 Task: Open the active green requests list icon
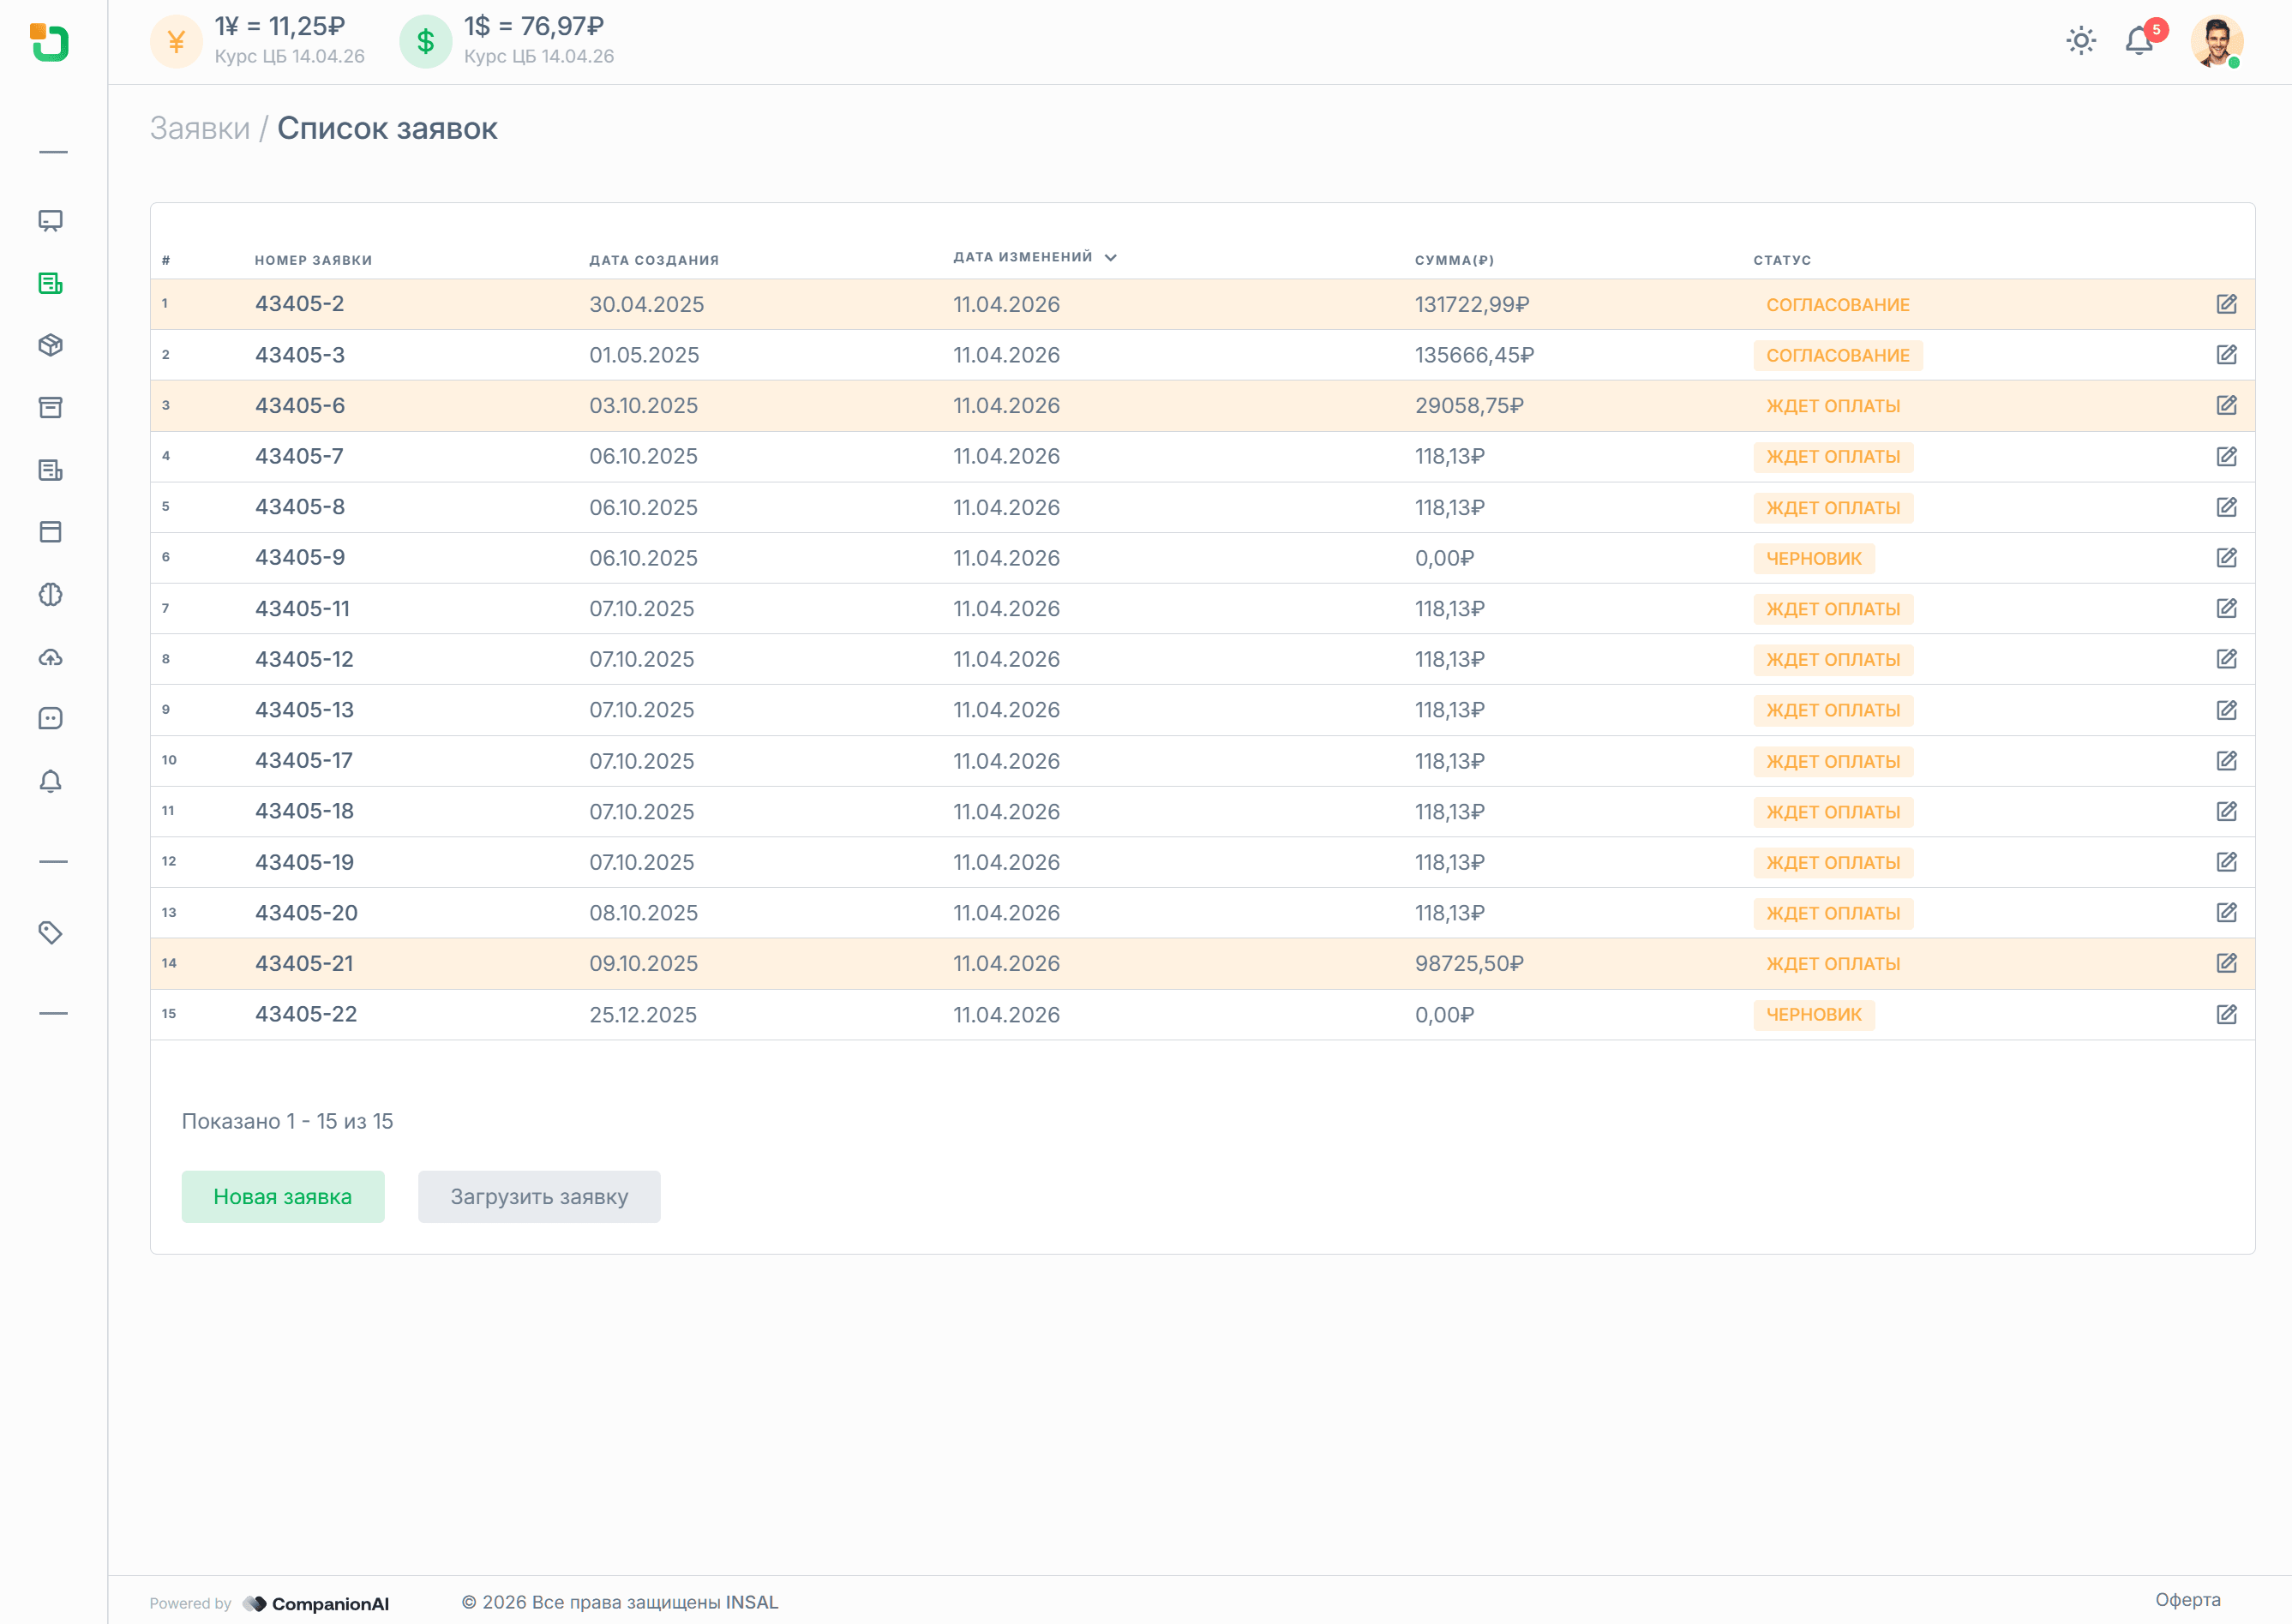click(51, 283)
